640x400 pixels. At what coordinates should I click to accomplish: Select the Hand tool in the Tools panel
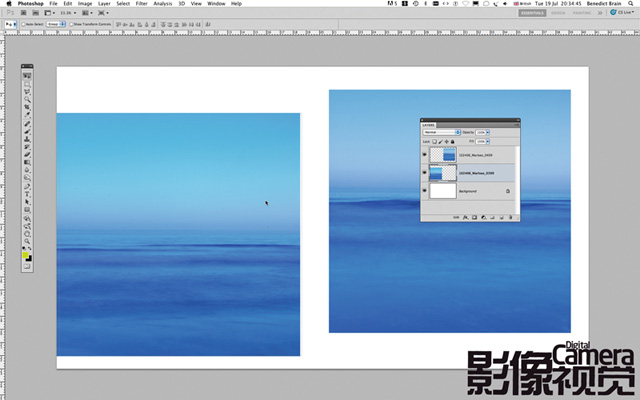pyautogui.click(x=27, y=234)
